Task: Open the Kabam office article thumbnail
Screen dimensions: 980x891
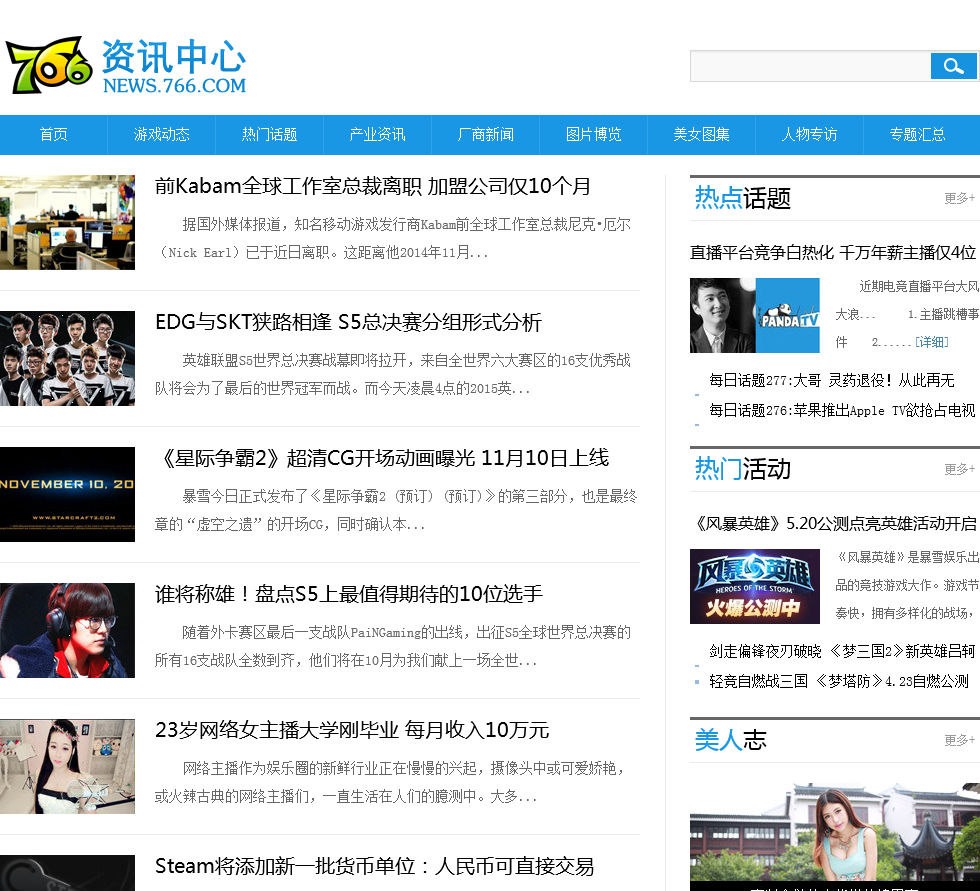Action: pyautogui.click(x=67, y=222)
